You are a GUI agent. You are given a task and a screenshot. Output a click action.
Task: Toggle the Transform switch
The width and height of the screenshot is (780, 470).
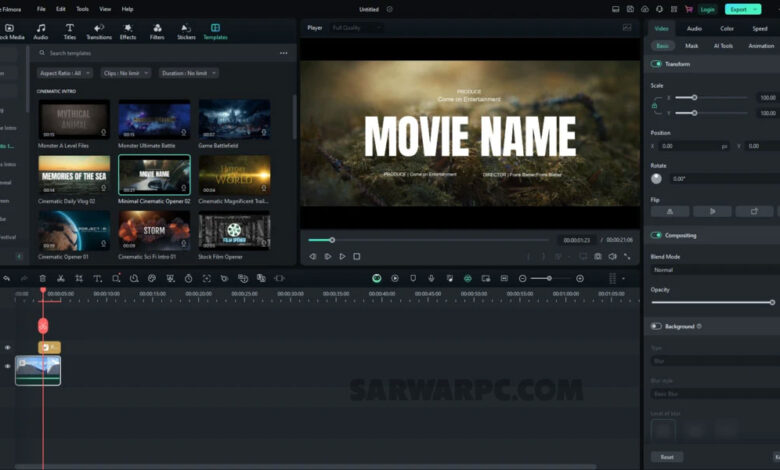click(656, 64)
